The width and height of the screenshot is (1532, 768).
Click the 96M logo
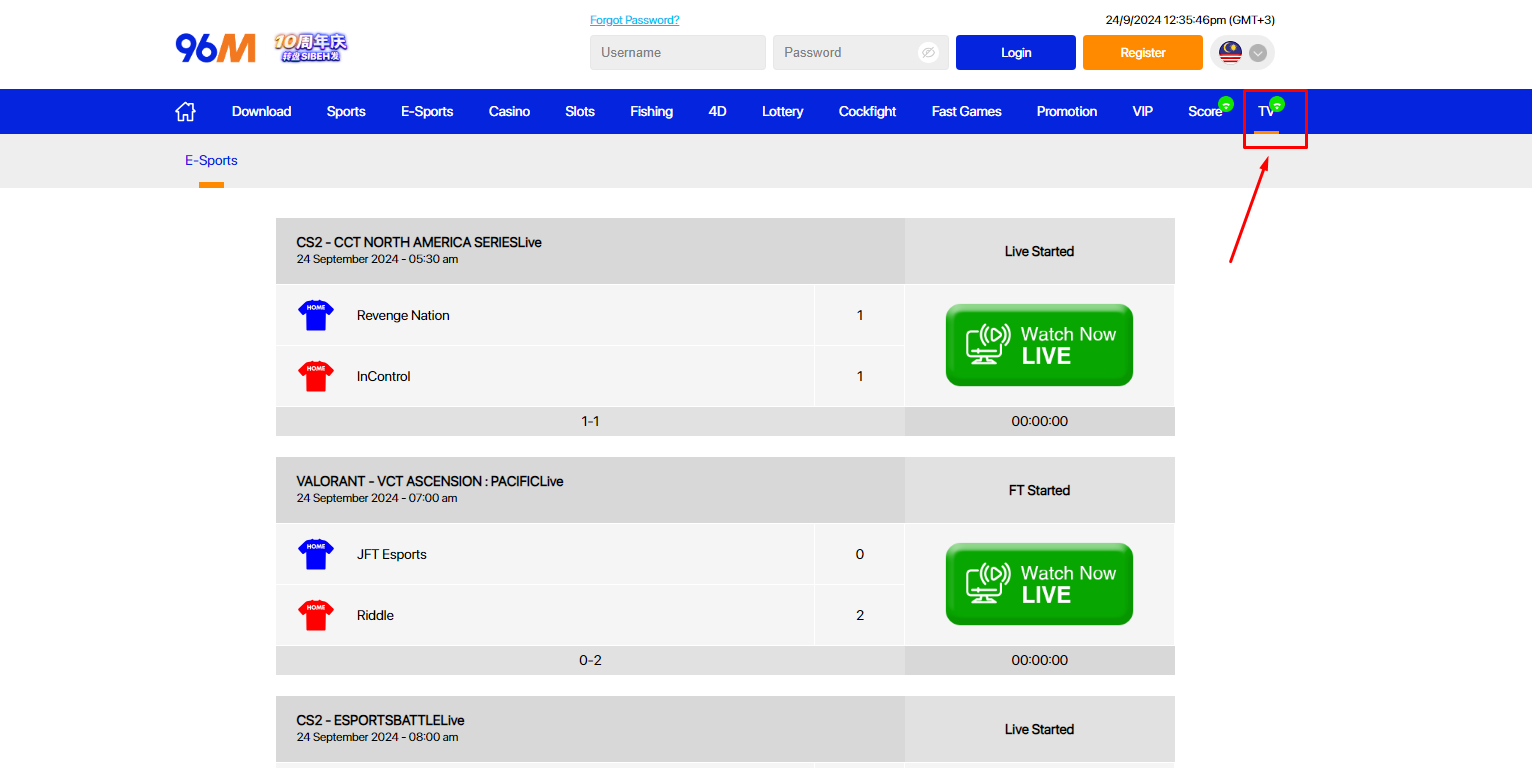pyautogui.click(x=215, y=48)
